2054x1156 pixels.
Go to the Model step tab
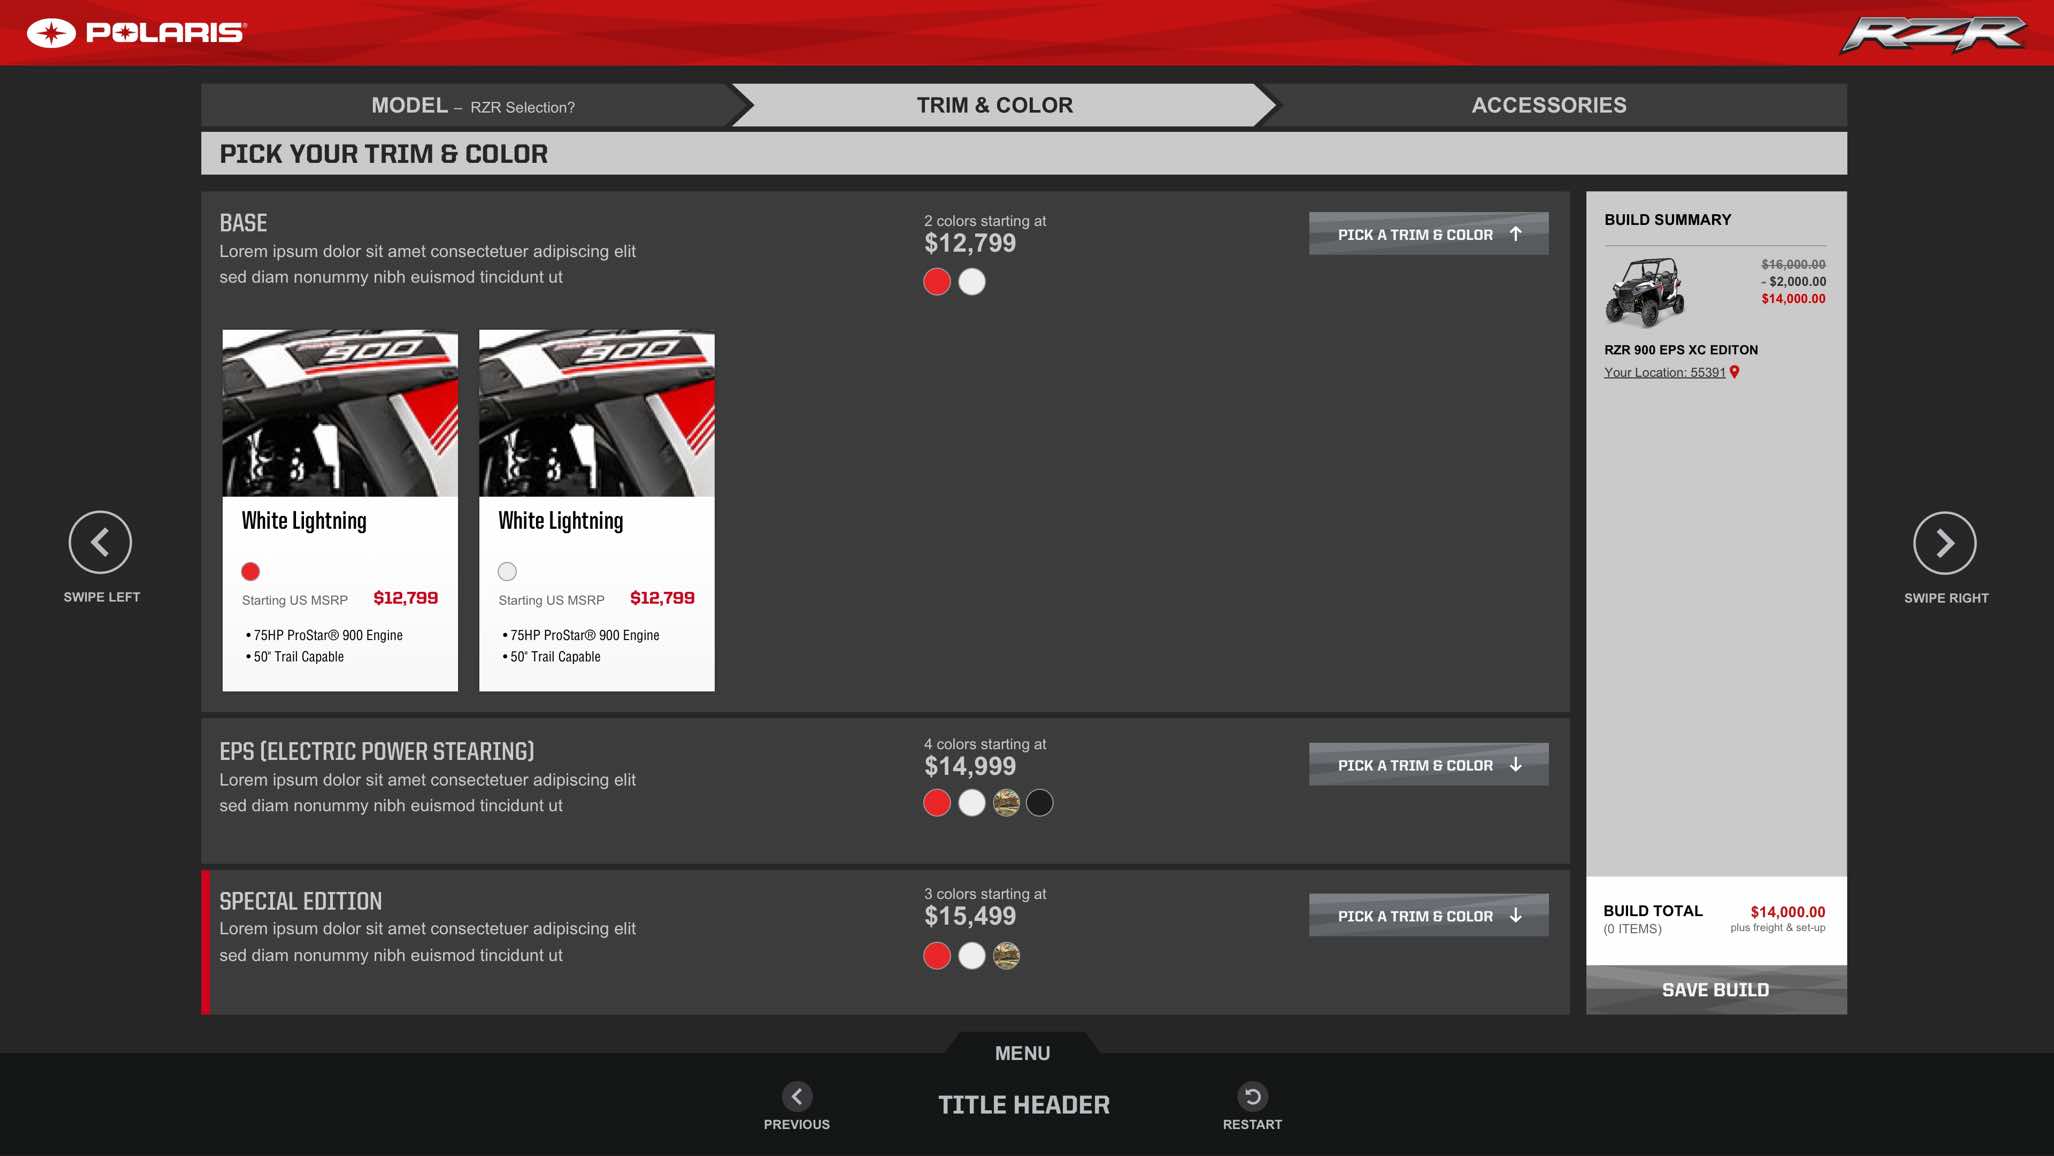pos(472,106)
